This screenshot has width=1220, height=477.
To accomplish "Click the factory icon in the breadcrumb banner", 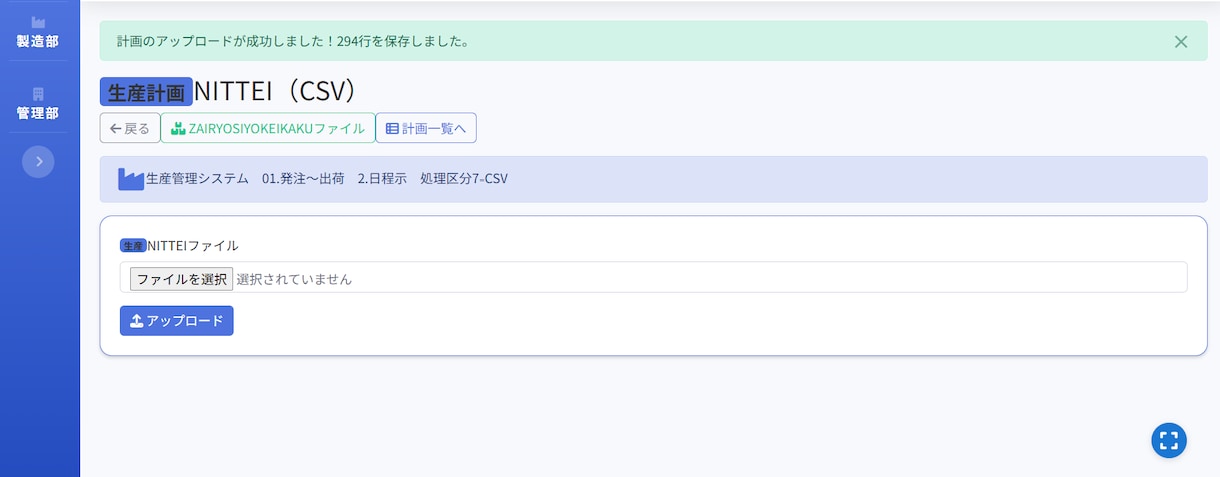I will pos(131,179).
